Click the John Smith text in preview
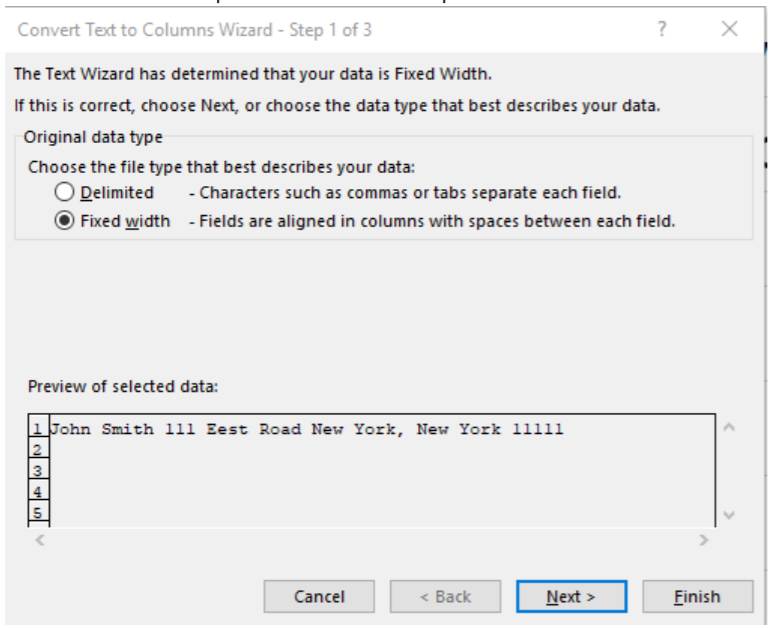 click(102, 430)
